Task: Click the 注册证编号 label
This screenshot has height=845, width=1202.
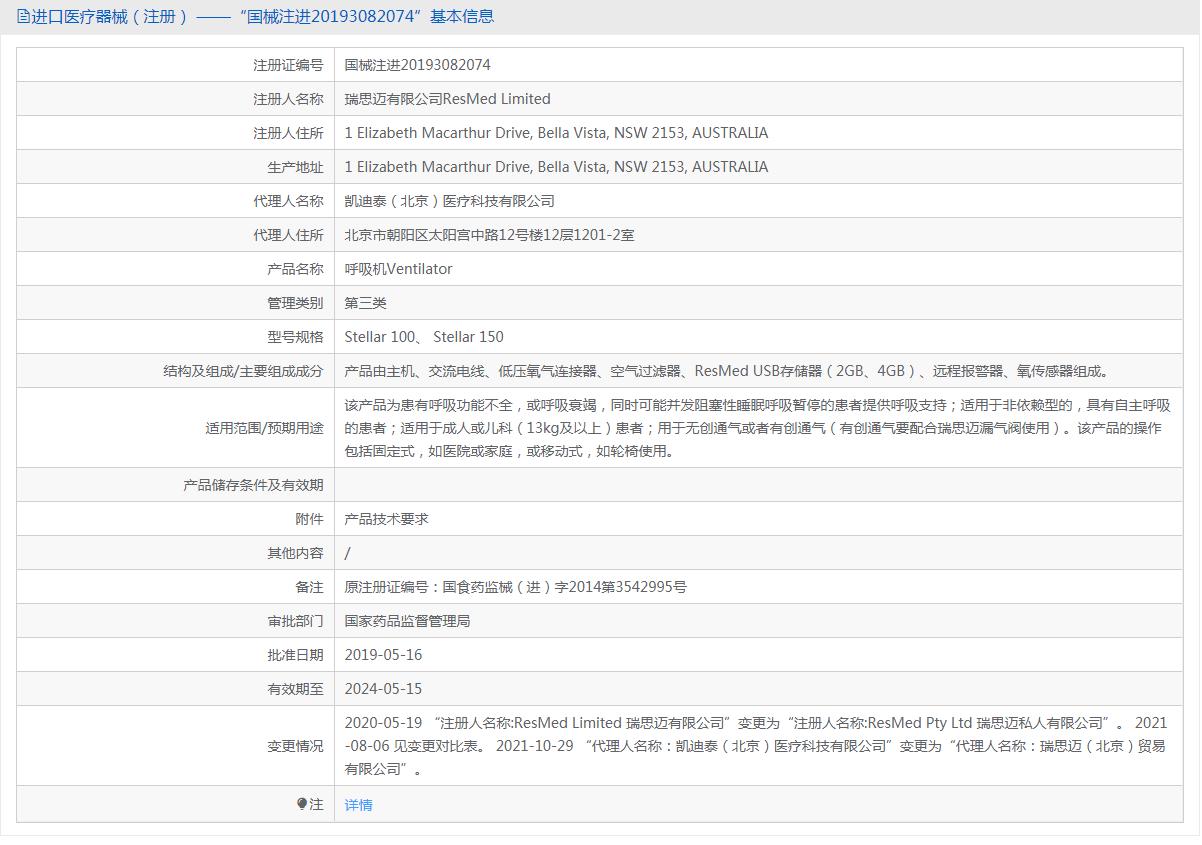Action: (288, 65)
